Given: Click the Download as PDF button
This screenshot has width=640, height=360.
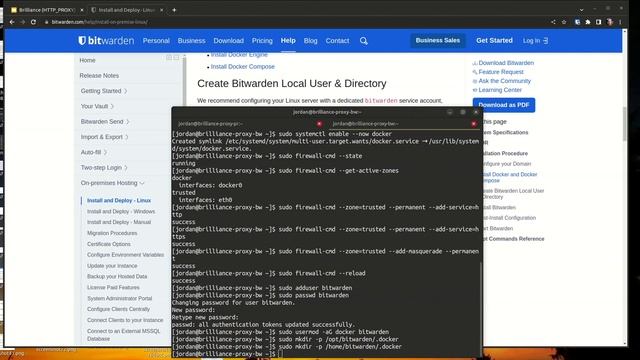Looking at the screenshot, I should coord(504,105).
